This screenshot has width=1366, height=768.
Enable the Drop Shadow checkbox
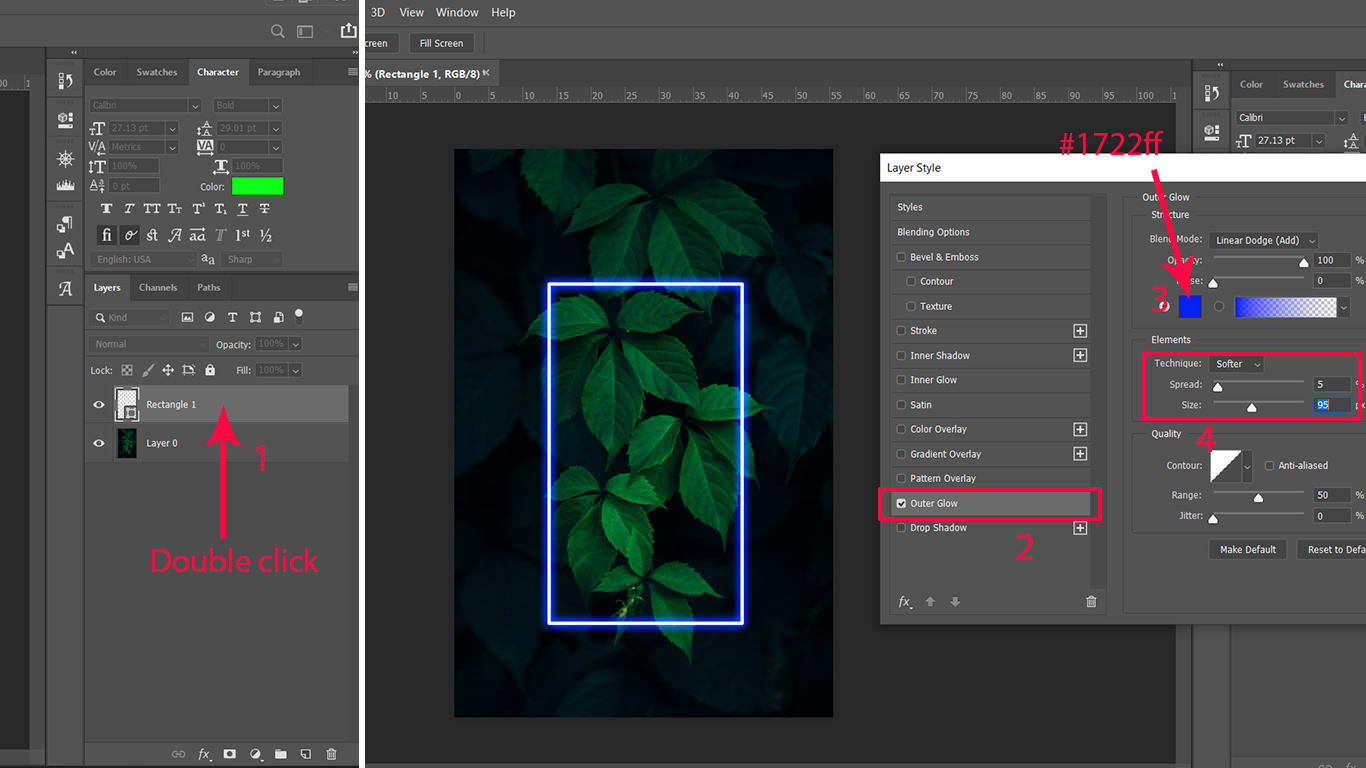pos(901,528)
